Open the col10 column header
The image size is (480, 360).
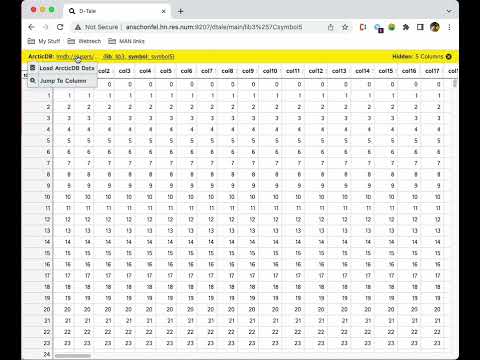point(270,71)
